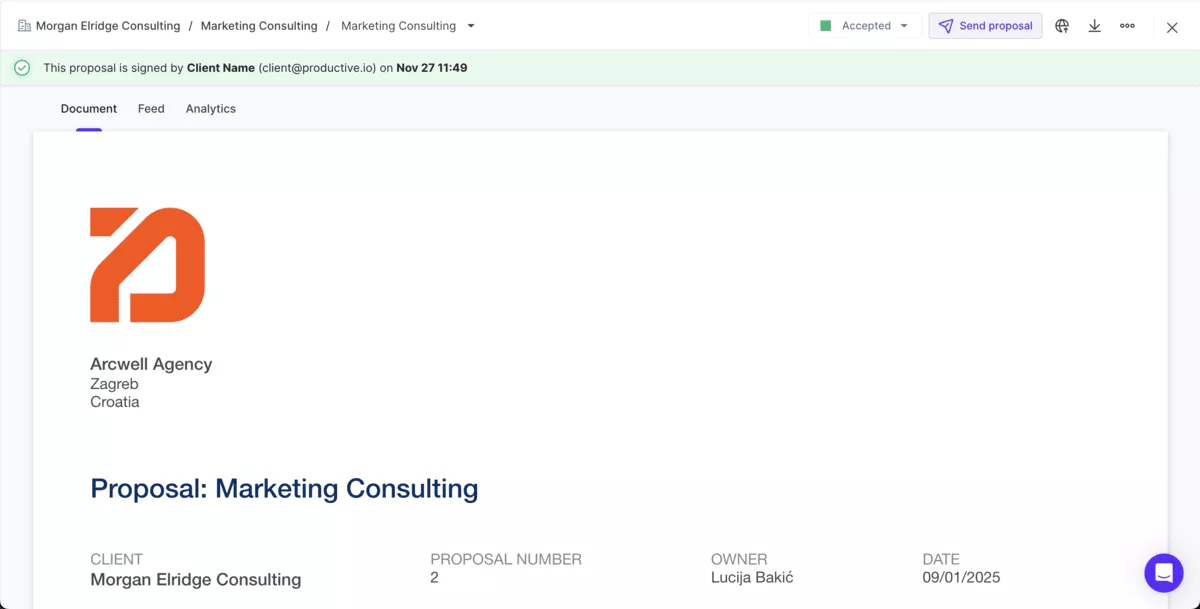Click the proposal date 09/01/2025
This screenshot has height=609, width=1200.
pyautogui.click(x=961, y=578)
